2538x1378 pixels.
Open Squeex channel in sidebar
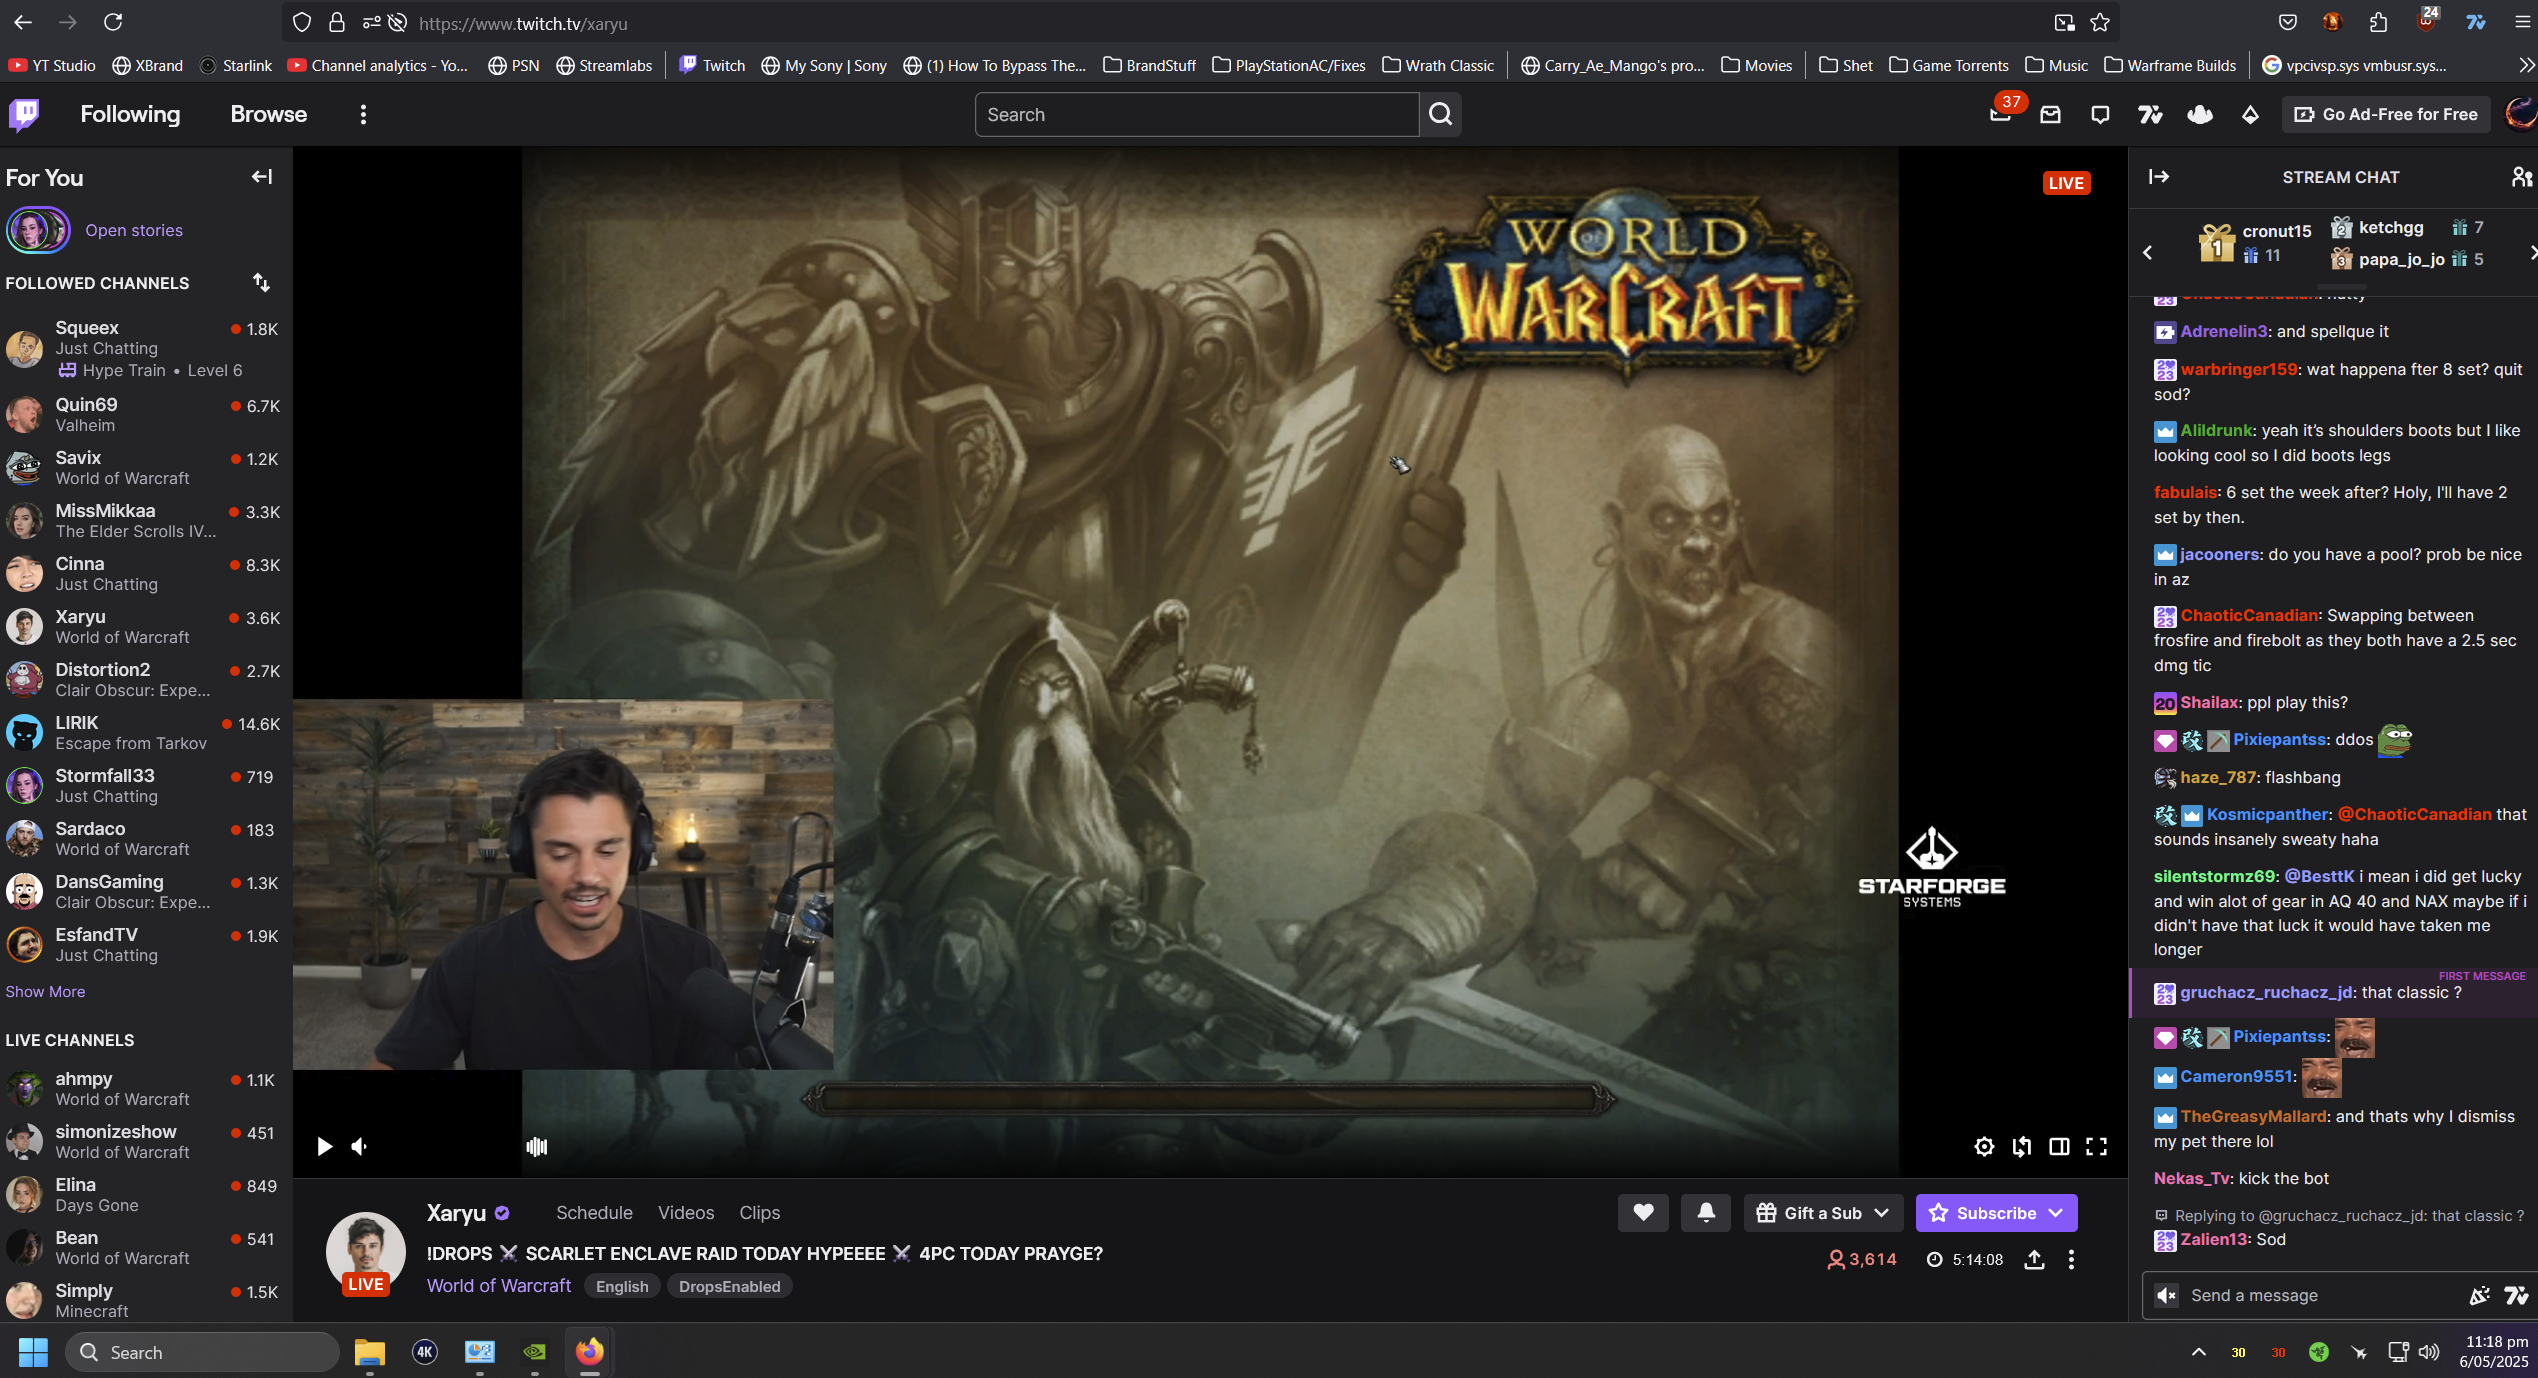[145, 348]
